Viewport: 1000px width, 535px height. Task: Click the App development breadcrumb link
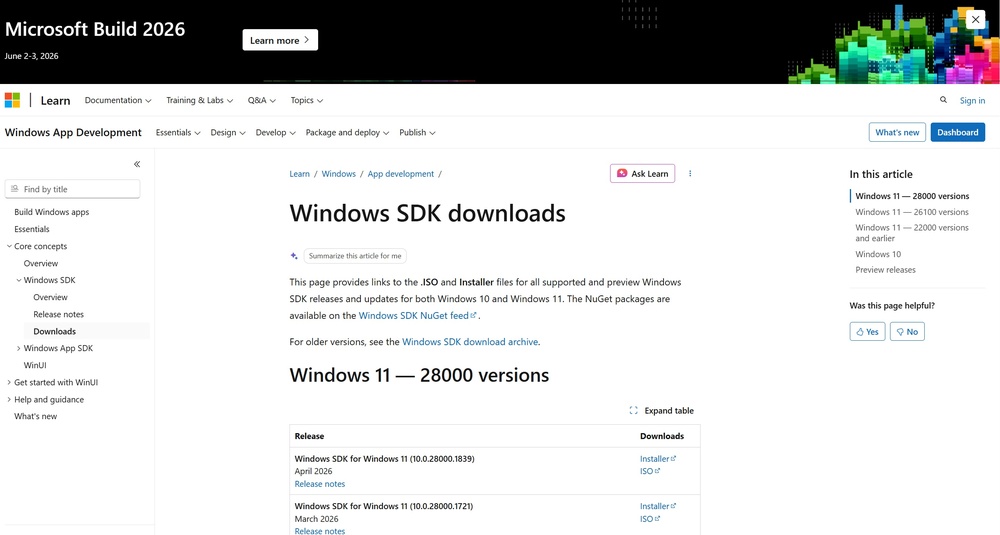(401, 173)
